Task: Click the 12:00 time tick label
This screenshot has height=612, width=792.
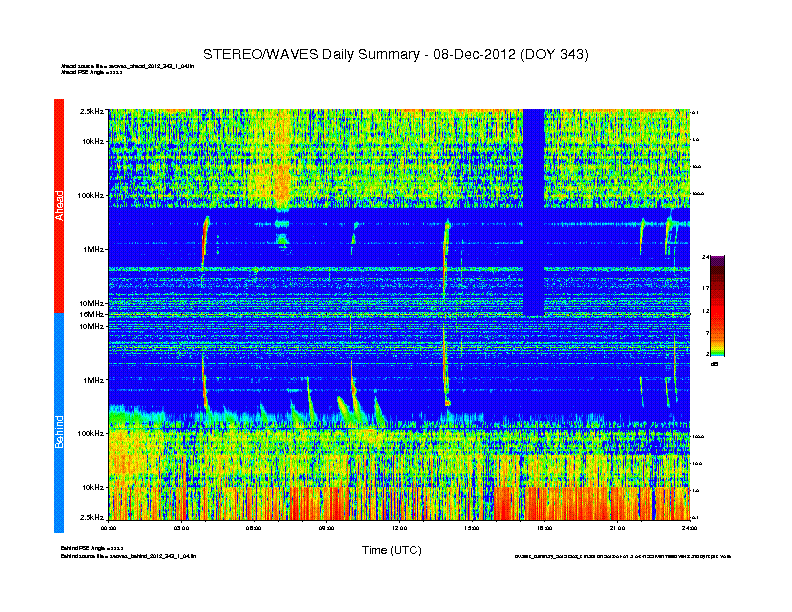Action: [399, 527]
